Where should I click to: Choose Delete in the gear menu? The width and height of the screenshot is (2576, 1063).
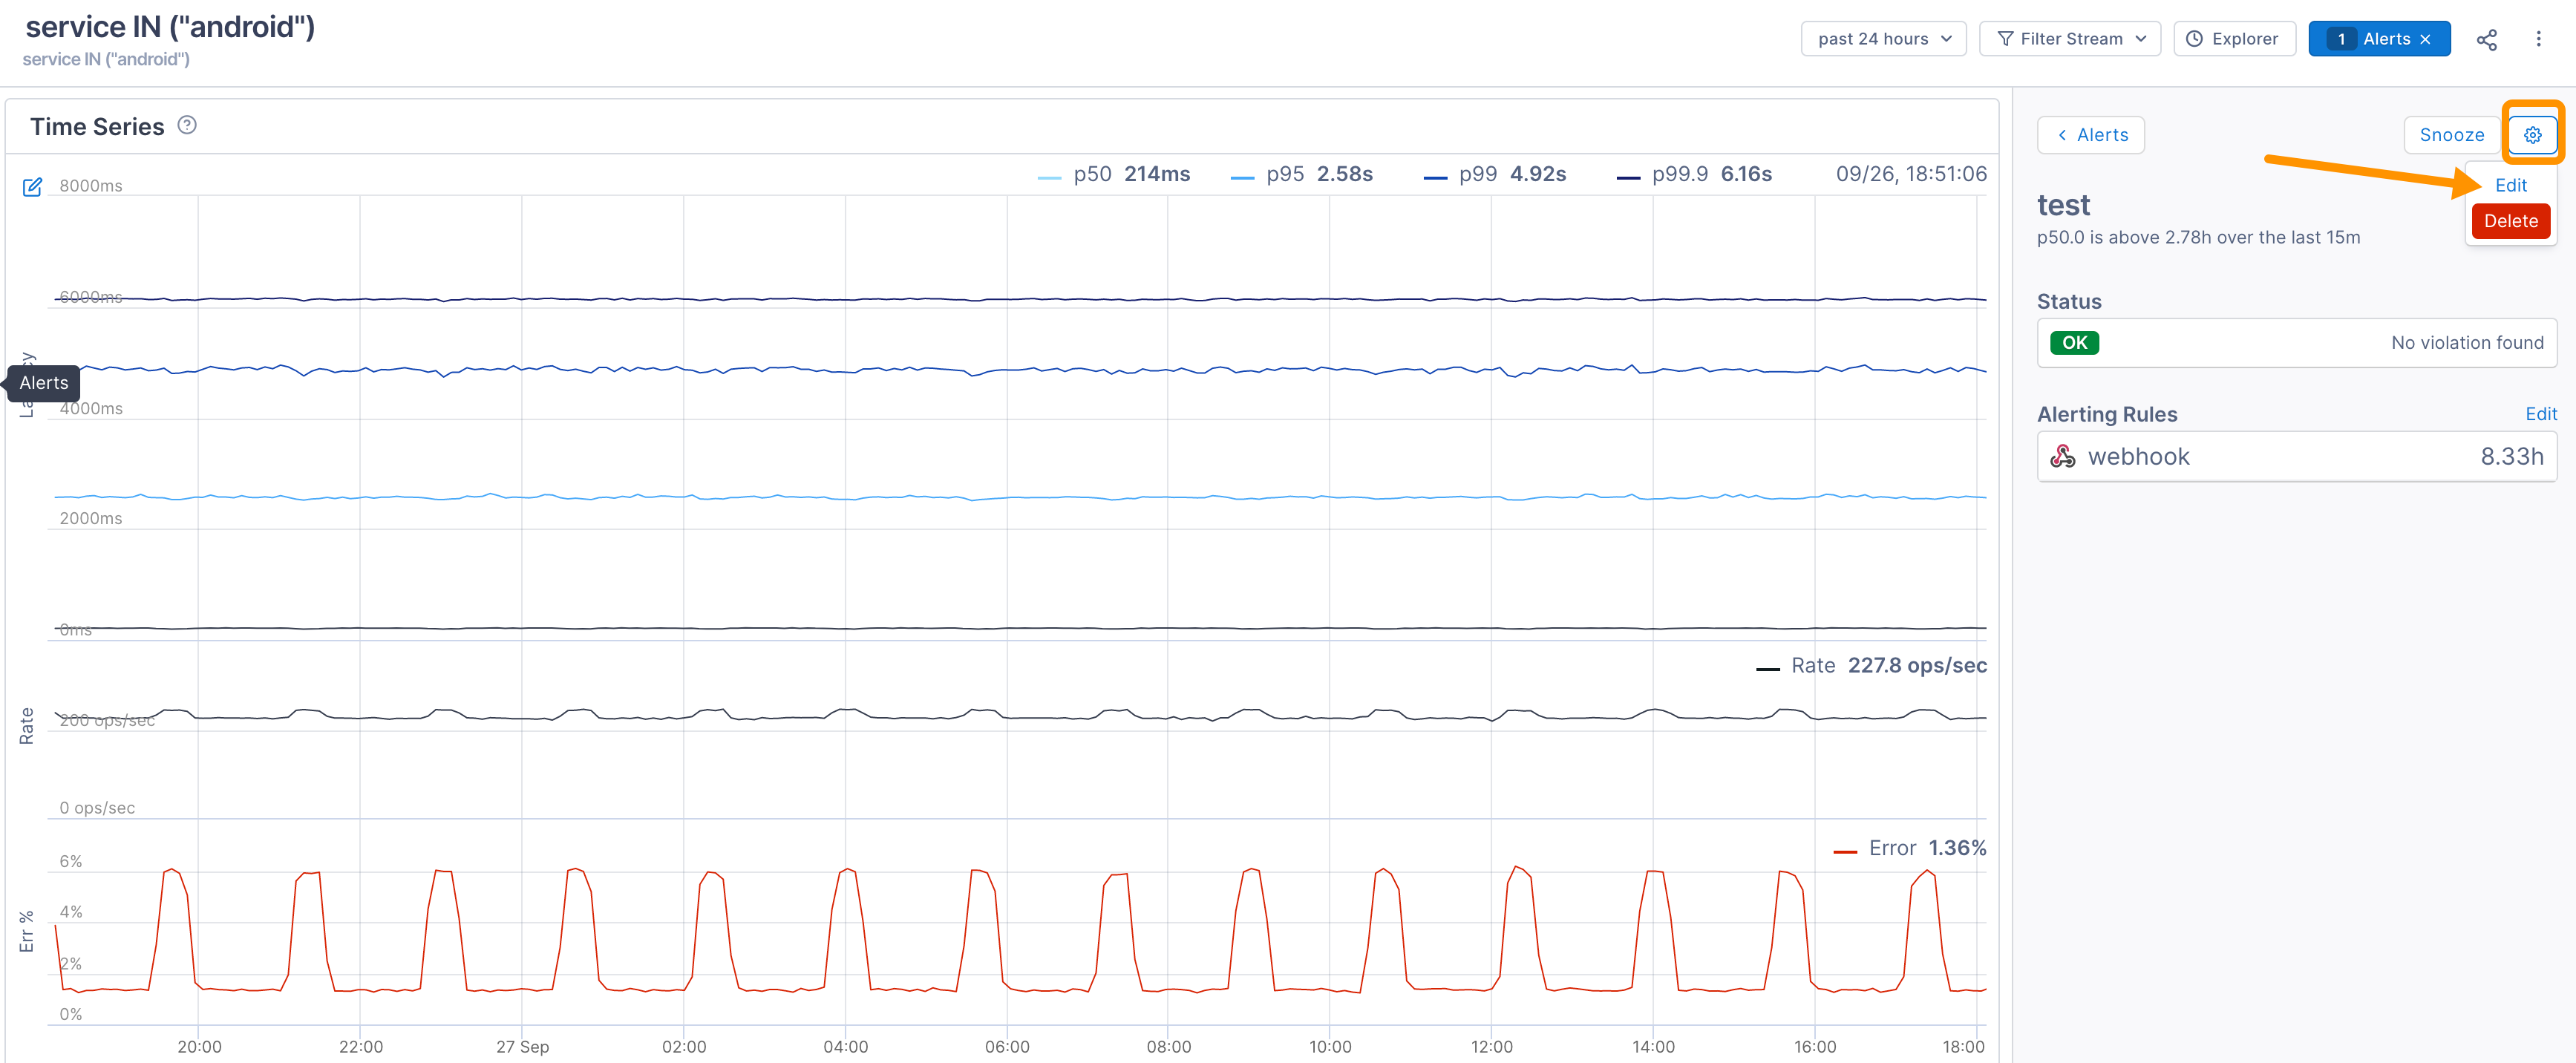[x=2510, y=221]
